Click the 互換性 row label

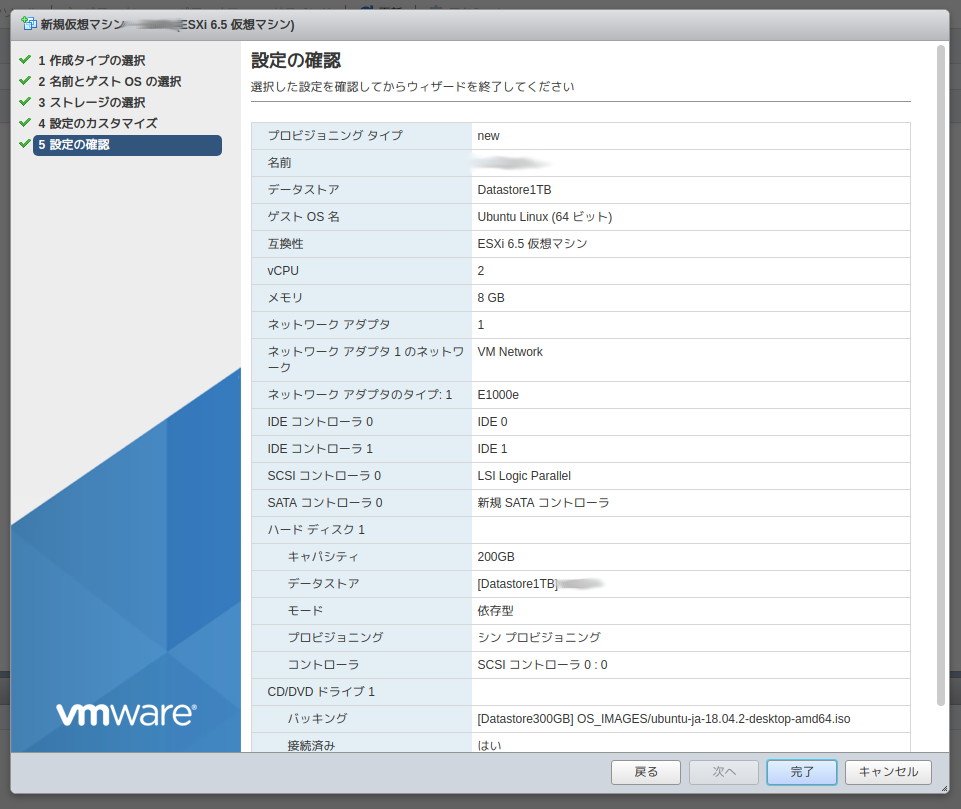pyautogui.click(x=285, y=244)
